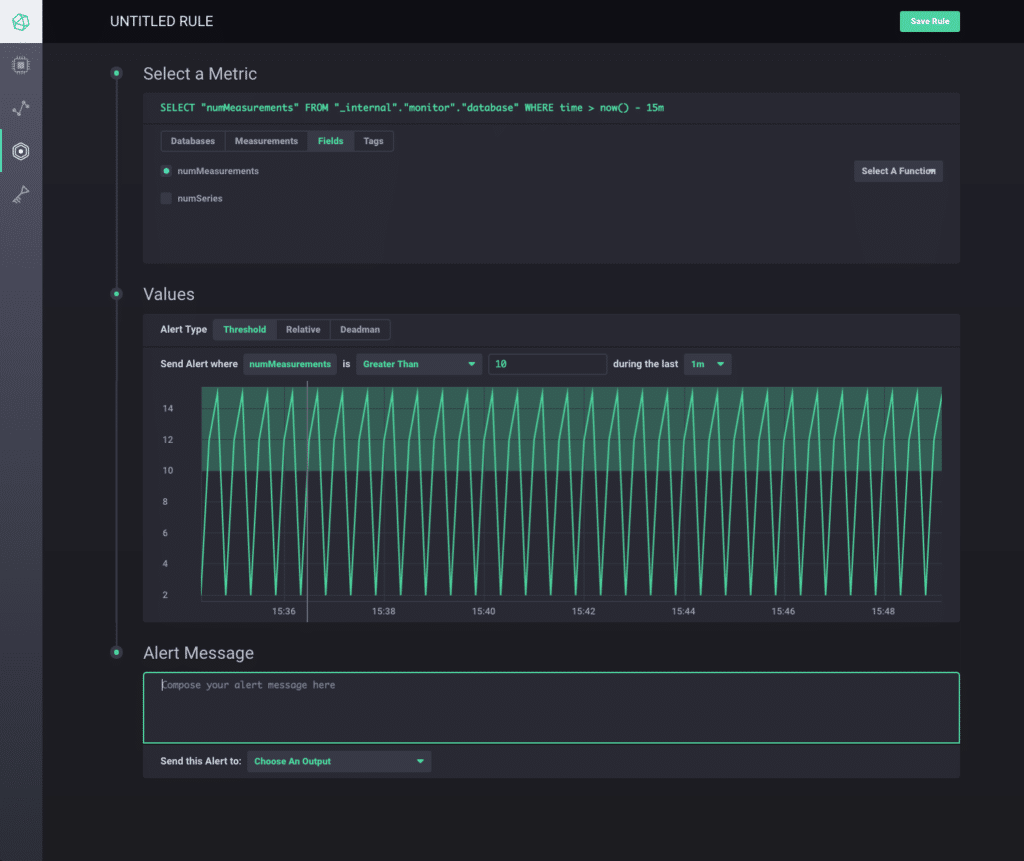Check the numSeries field checkbox
This screenshot has width=1024, height=861.
(x=166, y=198)
